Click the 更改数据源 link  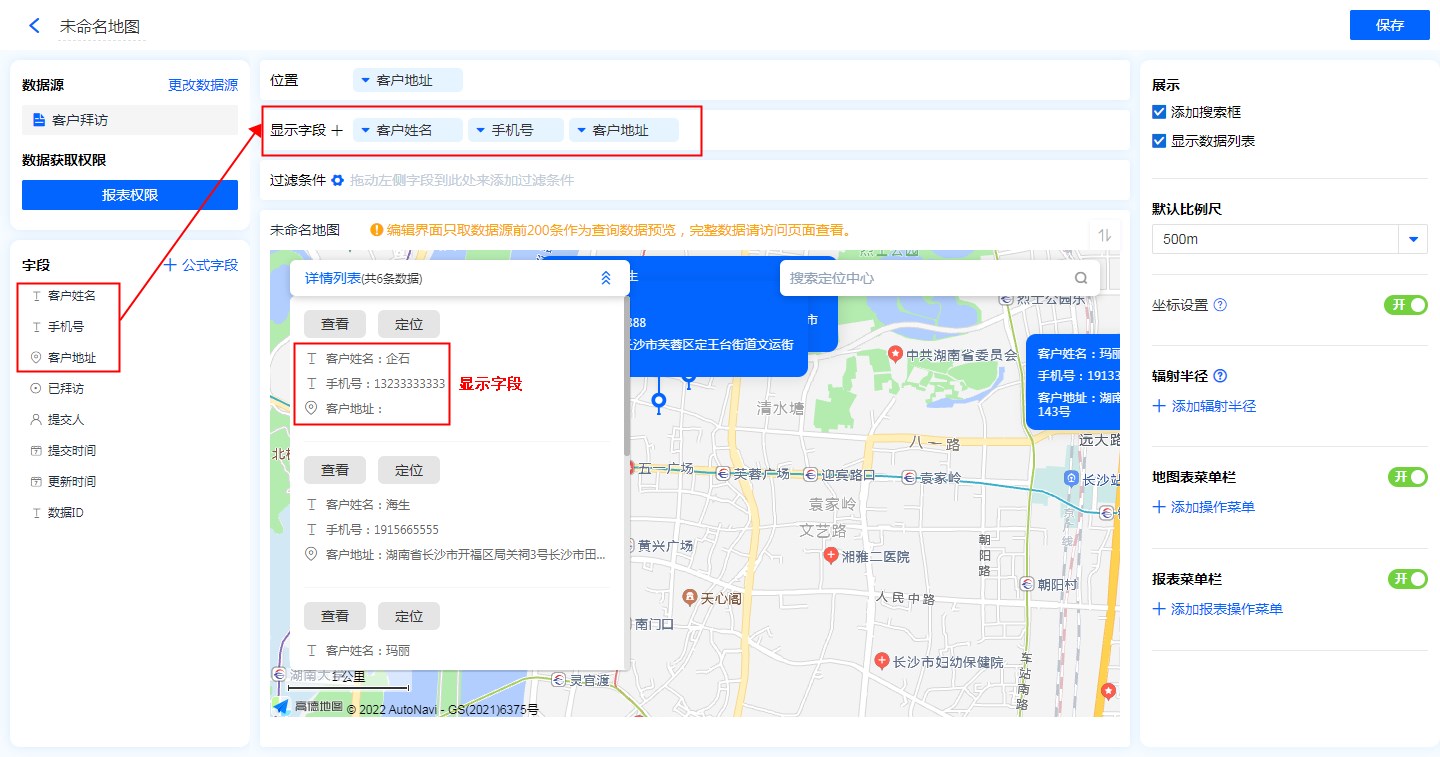coord(202,86)
